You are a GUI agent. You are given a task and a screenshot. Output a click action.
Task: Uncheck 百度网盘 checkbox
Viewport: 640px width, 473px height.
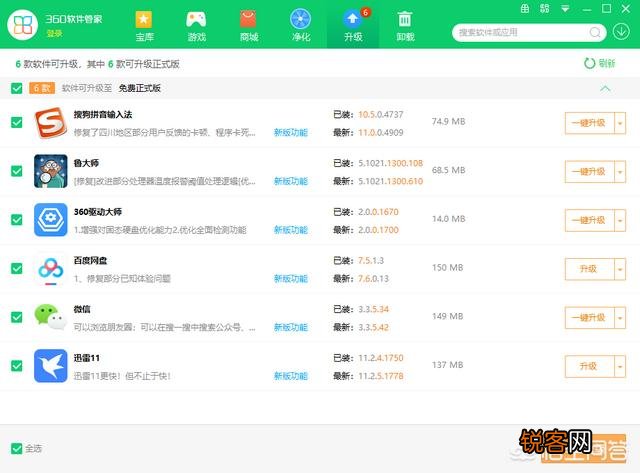click(x=17, y=269)
